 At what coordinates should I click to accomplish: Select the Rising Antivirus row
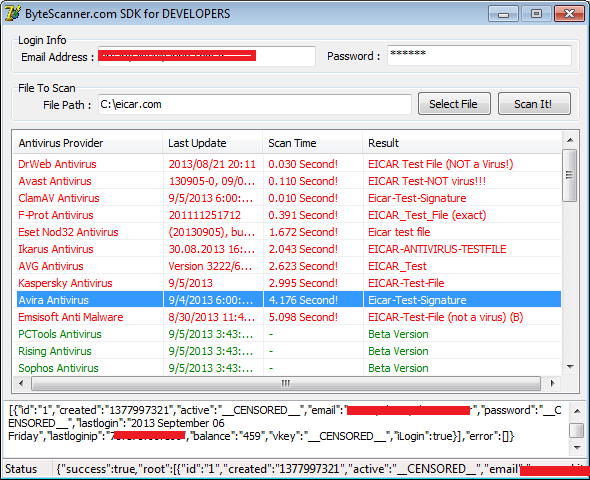287,351
